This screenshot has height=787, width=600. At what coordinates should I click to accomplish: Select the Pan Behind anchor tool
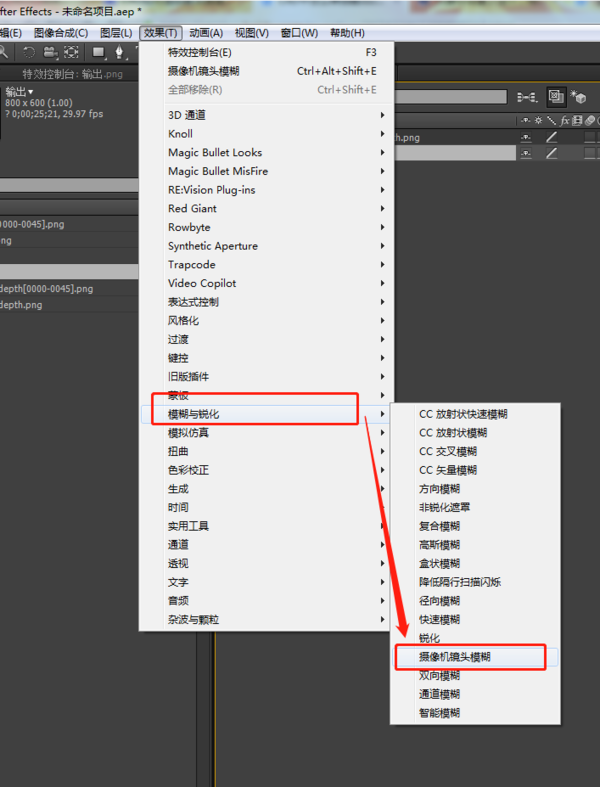coord(71,52)
